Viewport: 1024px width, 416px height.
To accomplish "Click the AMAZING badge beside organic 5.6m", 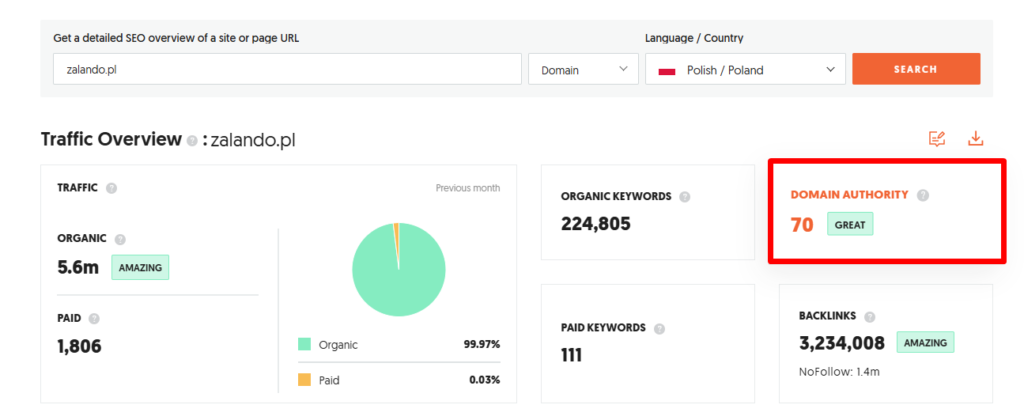I will click(140, 267).
